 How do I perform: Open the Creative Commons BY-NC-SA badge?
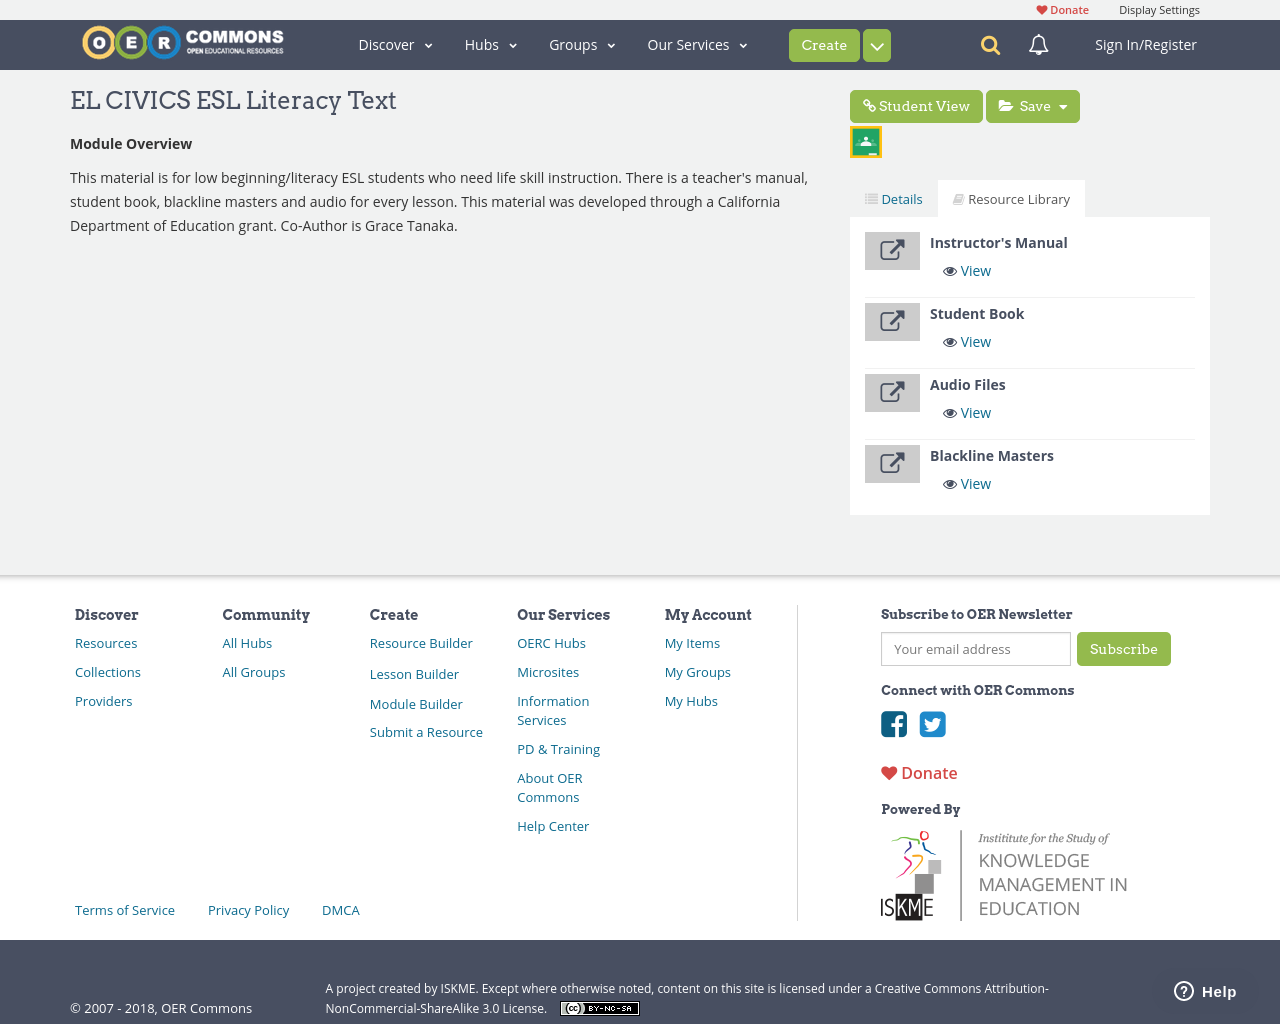(x=600, y=1008)
